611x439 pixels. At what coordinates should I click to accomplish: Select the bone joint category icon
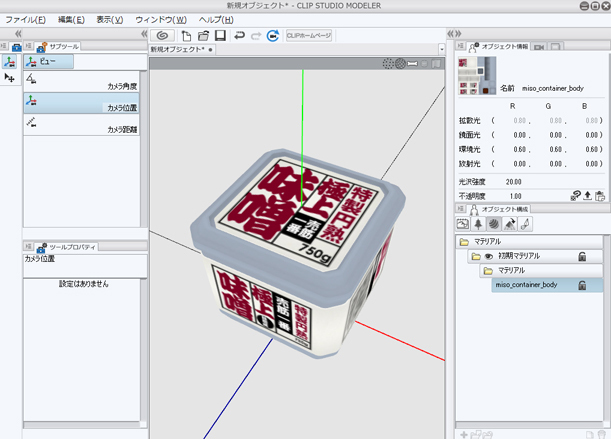(x=525, y=224)
